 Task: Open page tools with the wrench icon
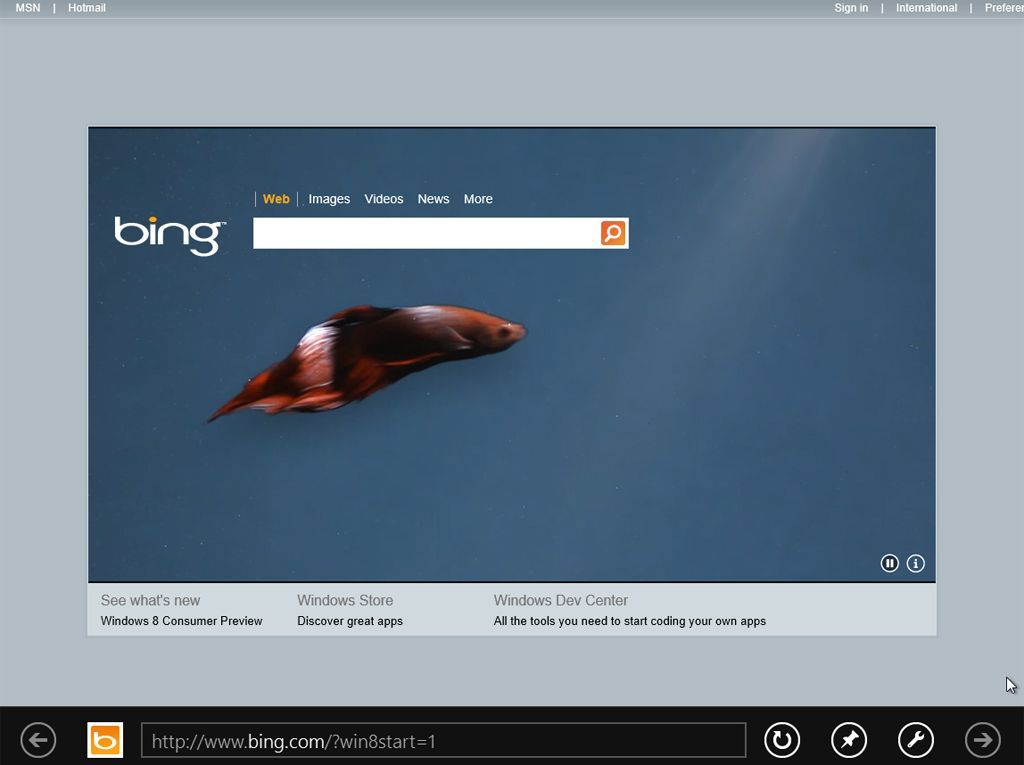click(916, 740)
